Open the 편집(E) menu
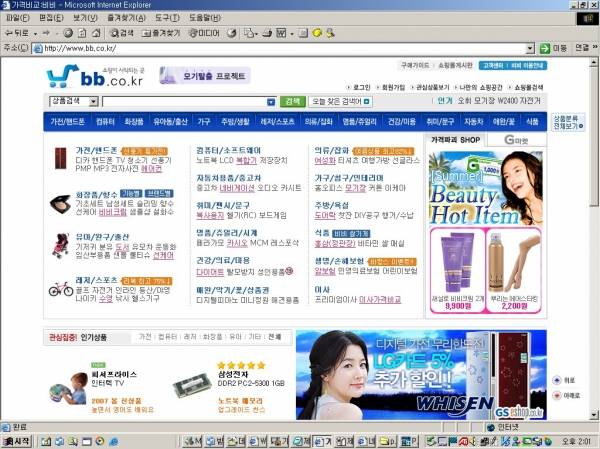 [x=51, y=18]
